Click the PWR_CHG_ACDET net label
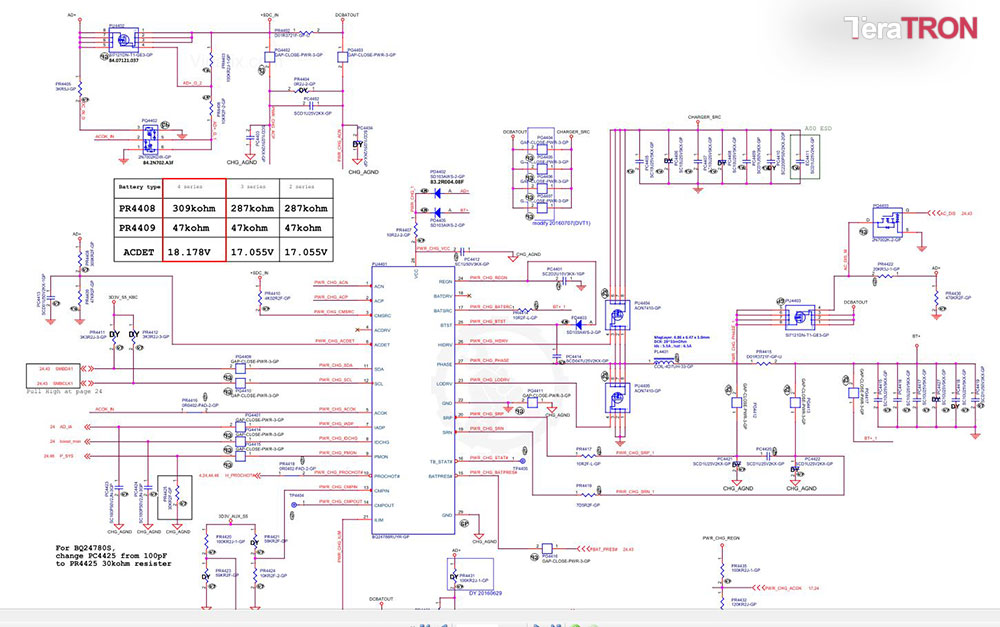Viewport: 1000px width, 627px height. point(335,341)
